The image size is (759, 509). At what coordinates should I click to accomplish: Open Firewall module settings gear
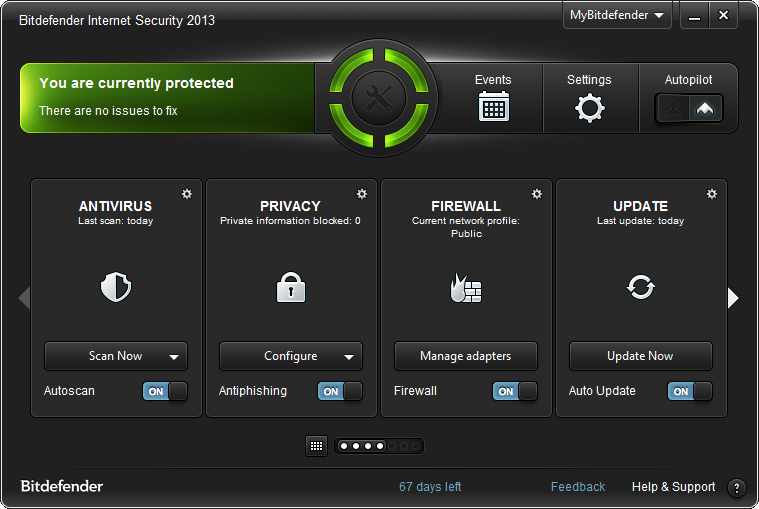point(537,194)
